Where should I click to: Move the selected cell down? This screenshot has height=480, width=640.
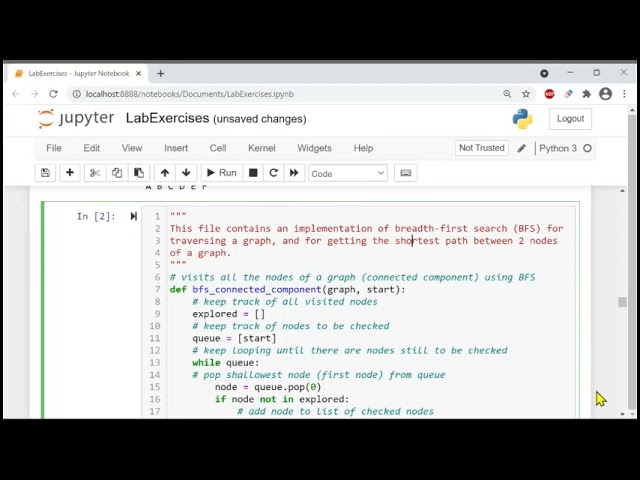186,173
